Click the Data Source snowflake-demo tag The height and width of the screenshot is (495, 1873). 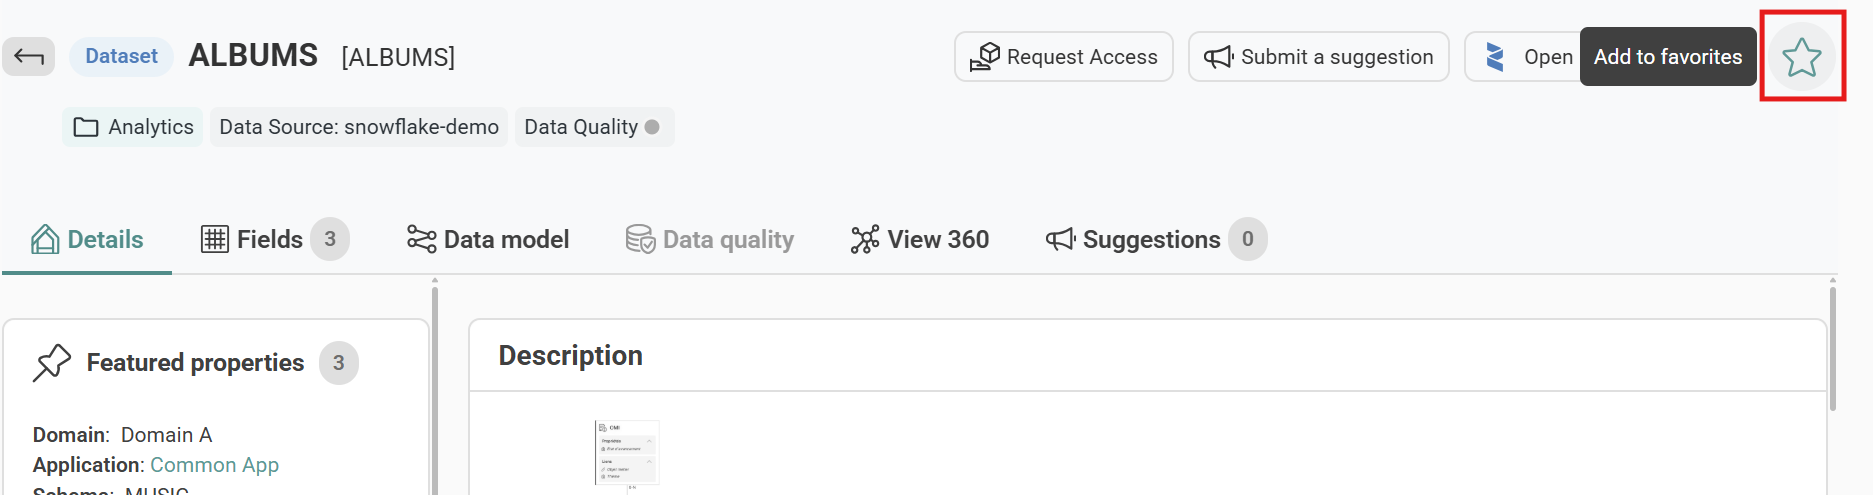click(359, 127)
